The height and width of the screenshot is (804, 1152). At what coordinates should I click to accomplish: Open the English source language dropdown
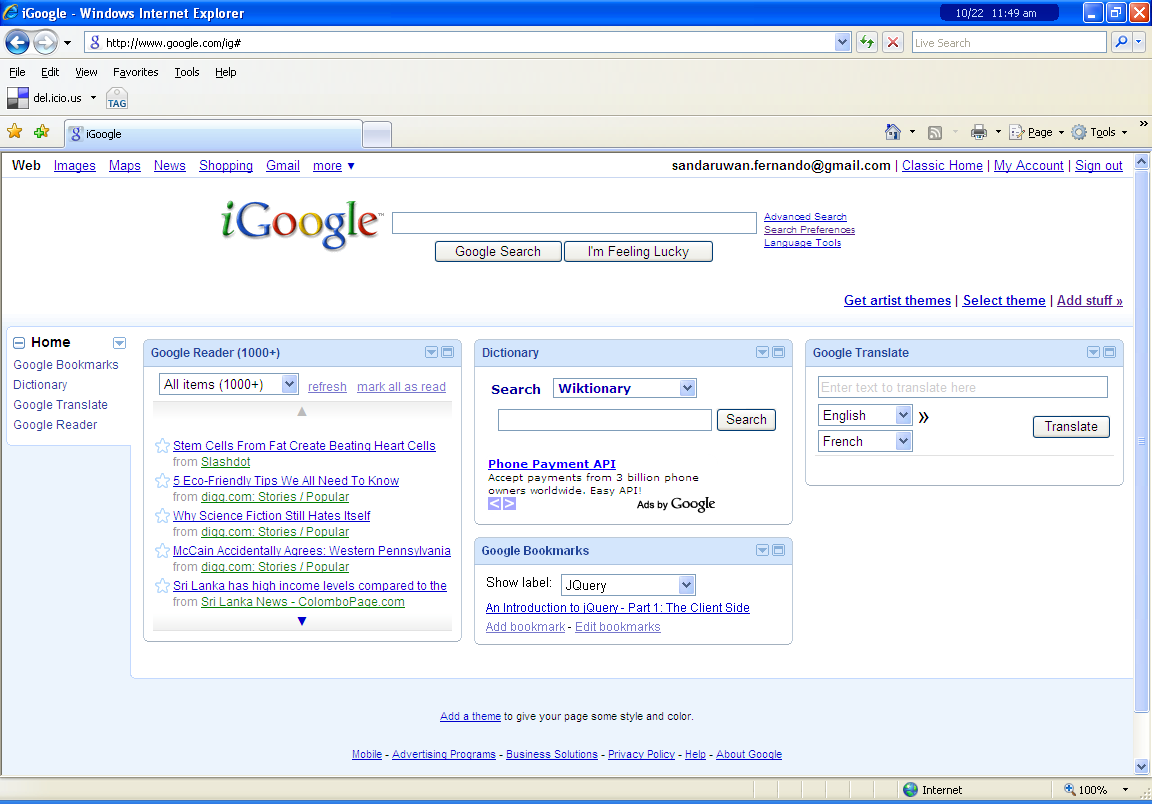coord(865,415)
